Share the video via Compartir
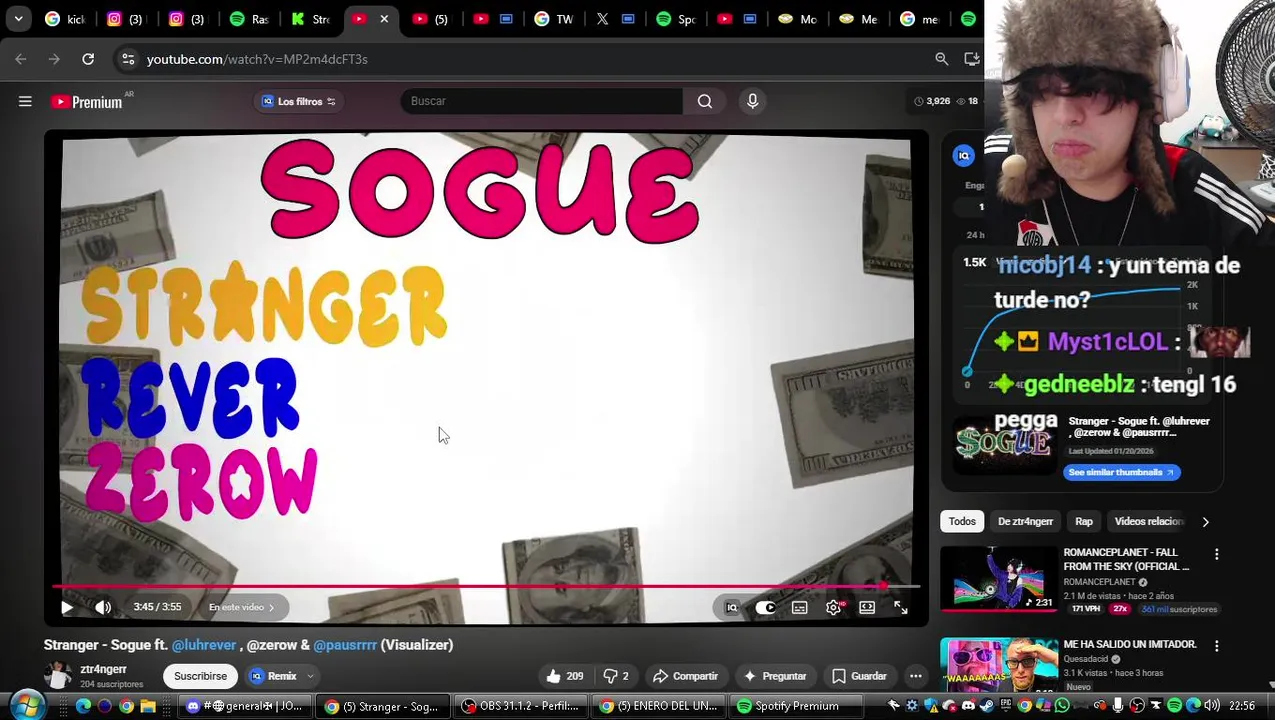 (686, 676)
